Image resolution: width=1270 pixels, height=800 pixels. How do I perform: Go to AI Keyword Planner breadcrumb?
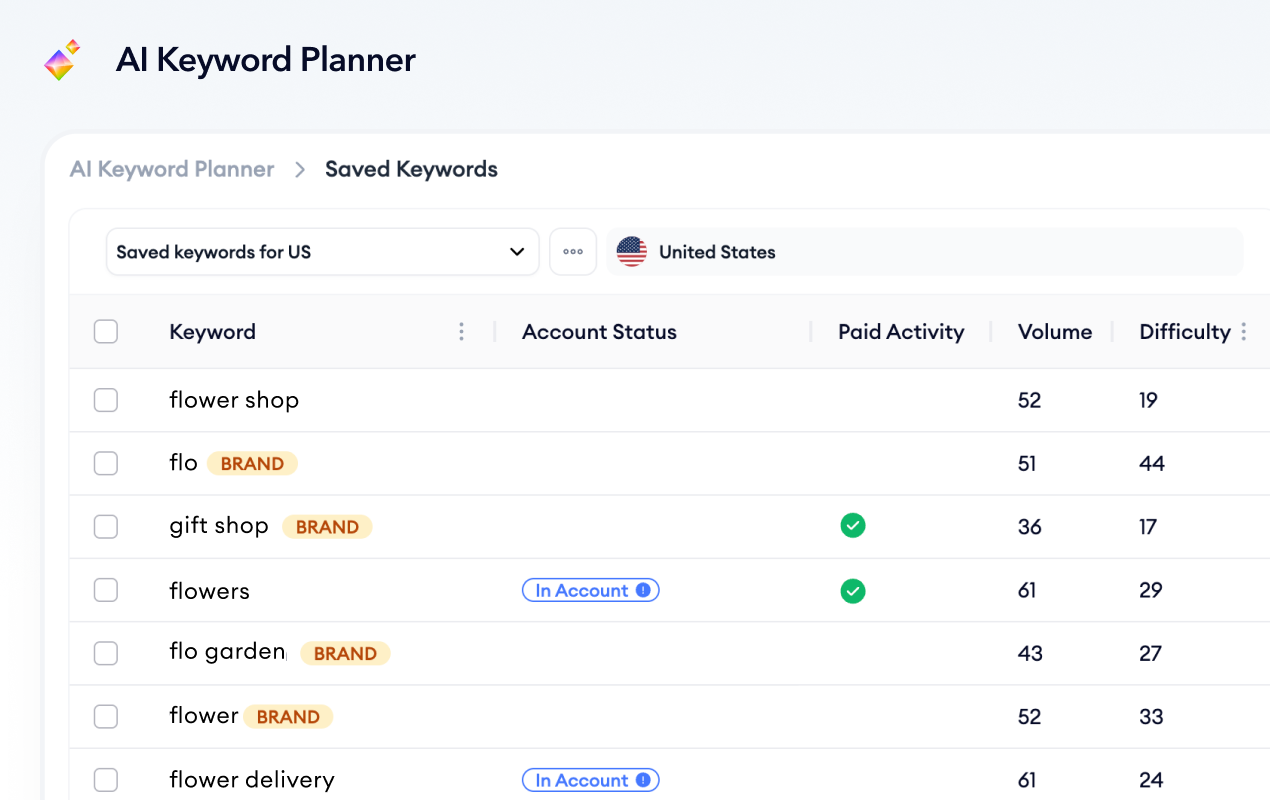(x=172, y=169)
